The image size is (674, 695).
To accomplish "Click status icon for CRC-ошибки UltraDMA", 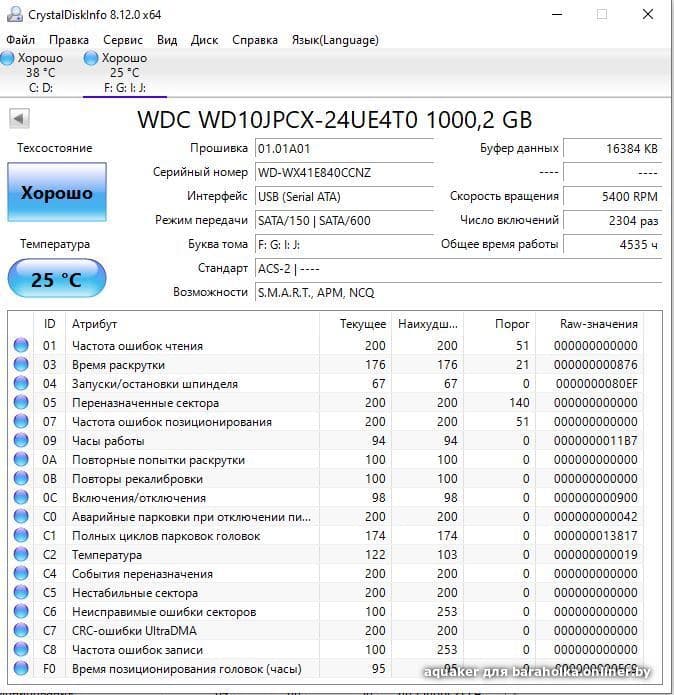I will [x=21, y=631].
